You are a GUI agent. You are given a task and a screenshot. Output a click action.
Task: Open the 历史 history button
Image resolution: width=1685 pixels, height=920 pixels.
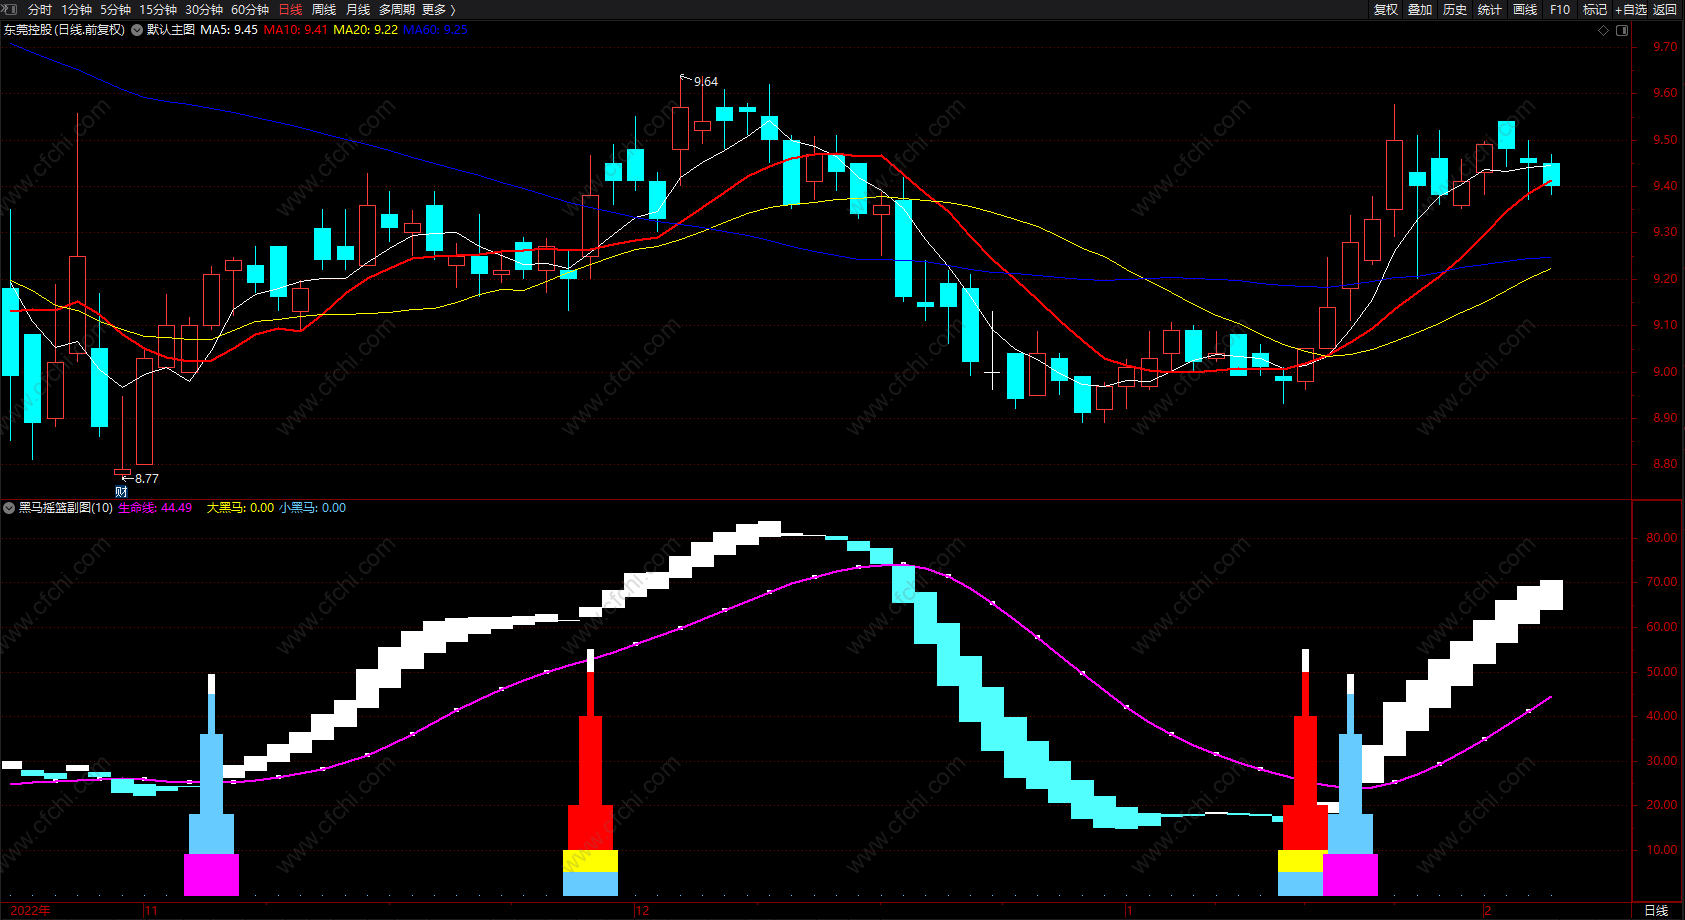(1455, 9)
